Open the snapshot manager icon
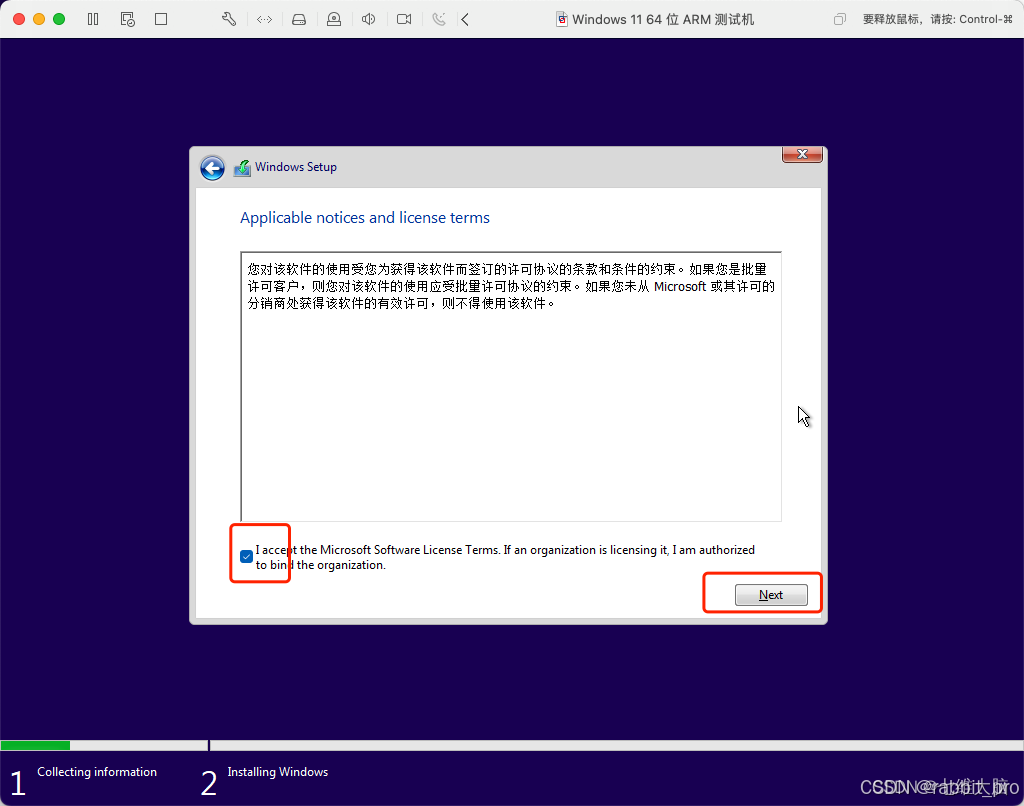The image size is (1024, 806). 127,19
